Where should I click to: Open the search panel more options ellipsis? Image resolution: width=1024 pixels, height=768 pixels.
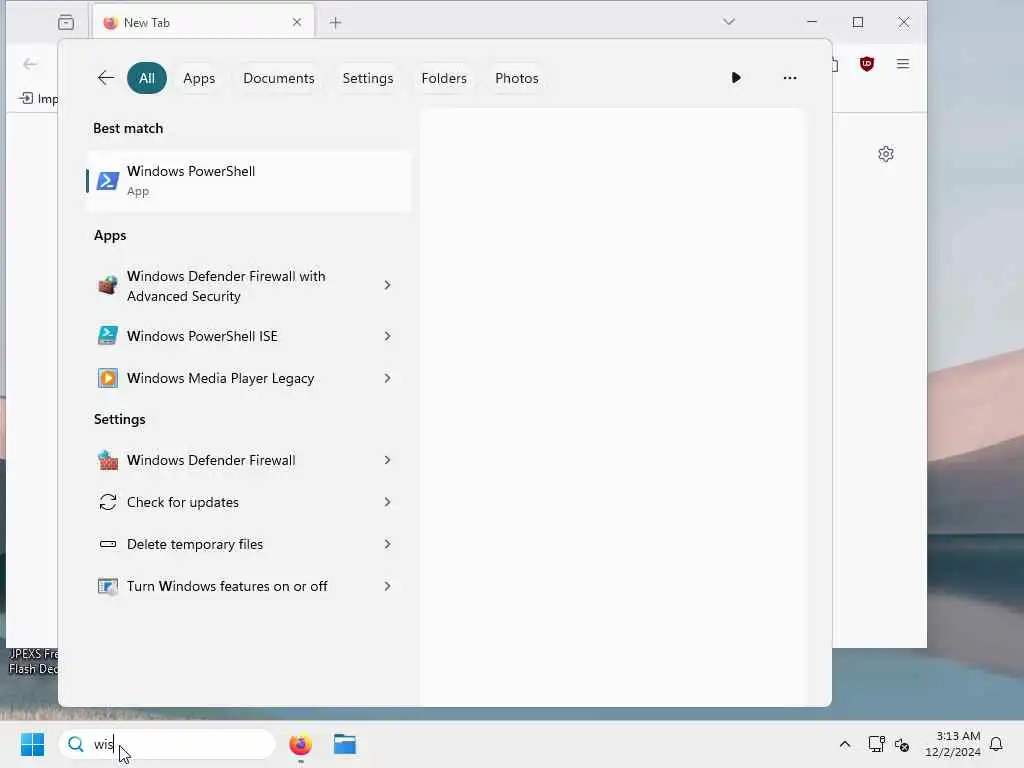tap(790, 78)
